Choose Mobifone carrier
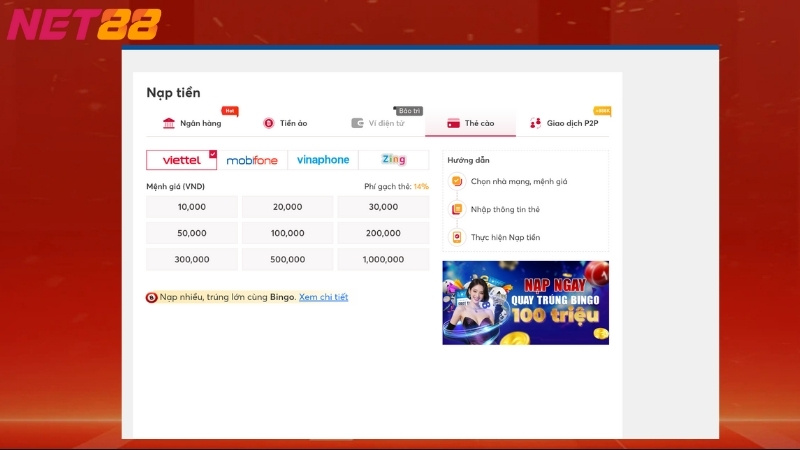 [252, 160]
